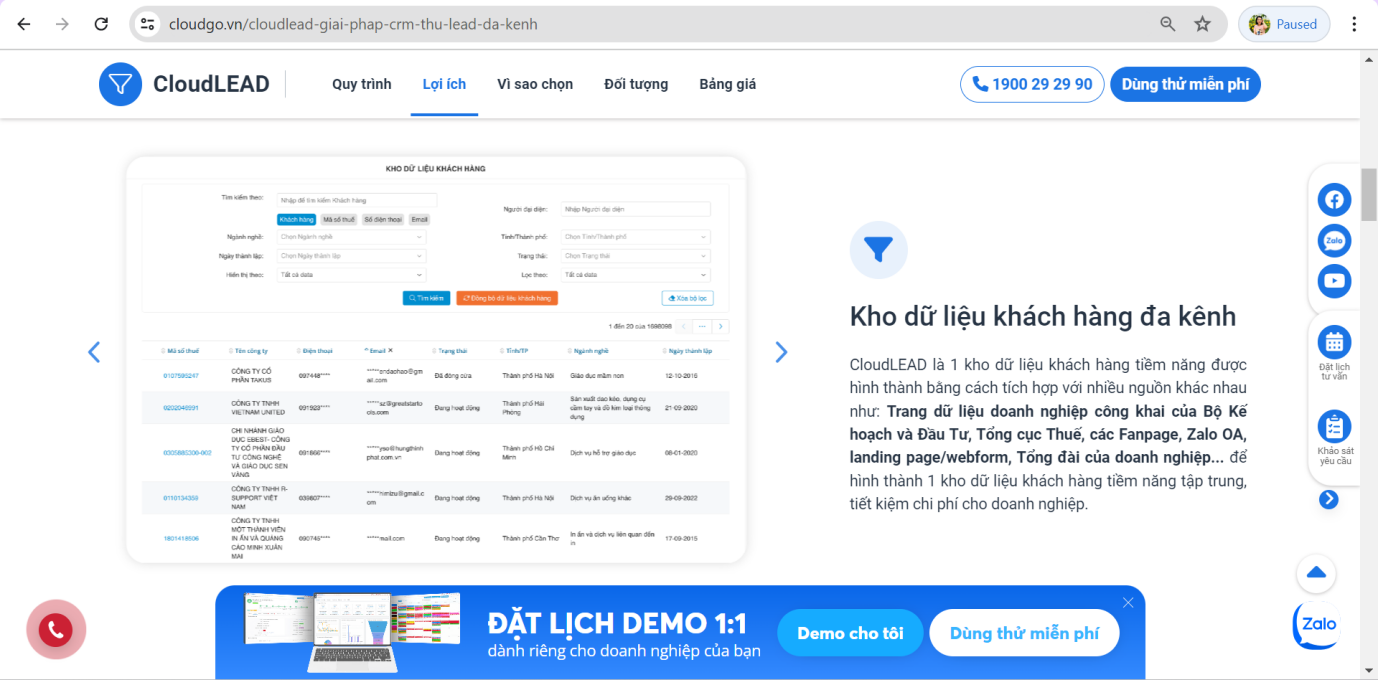Open the Facebook sidebar icon
This screenshot has height=680, width=1378.
pos(1334,200)
